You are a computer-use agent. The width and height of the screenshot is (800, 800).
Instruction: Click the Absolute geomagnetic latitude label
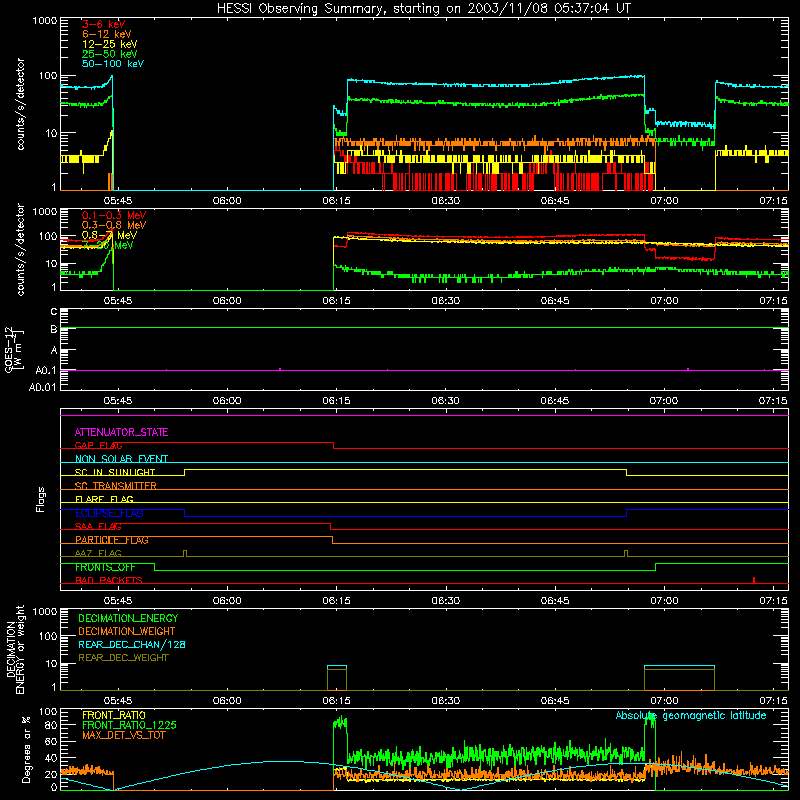pyautogui.click(x=691, y=715)
